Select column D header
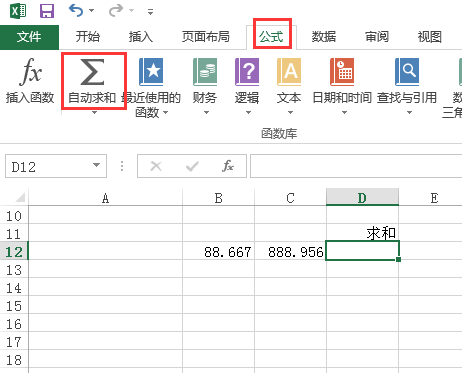 (x=362, y=198)
